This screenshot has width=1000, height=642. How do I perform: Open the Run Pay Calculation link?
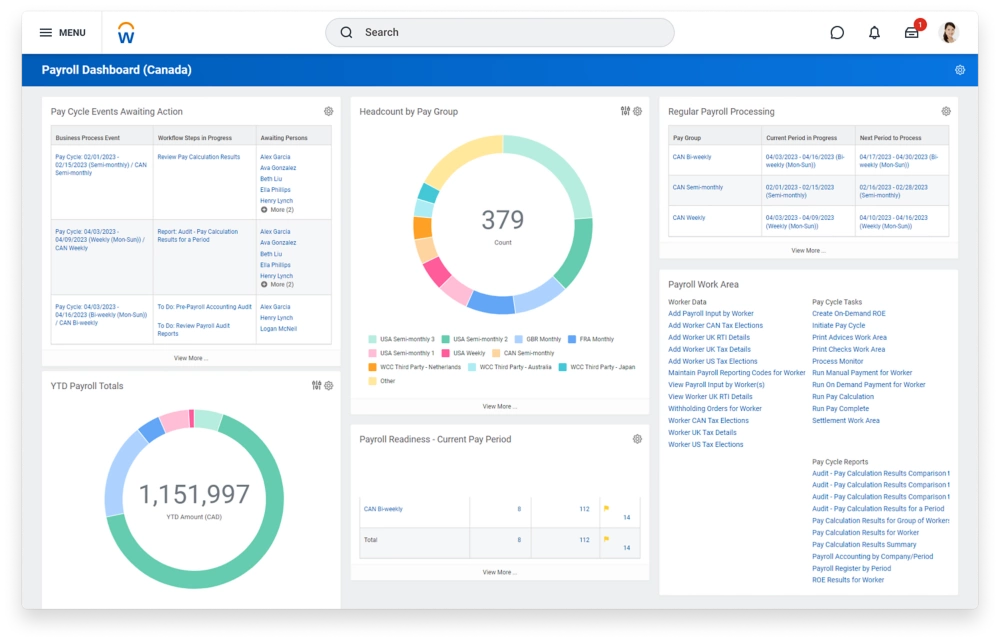[x=843, y=397]
